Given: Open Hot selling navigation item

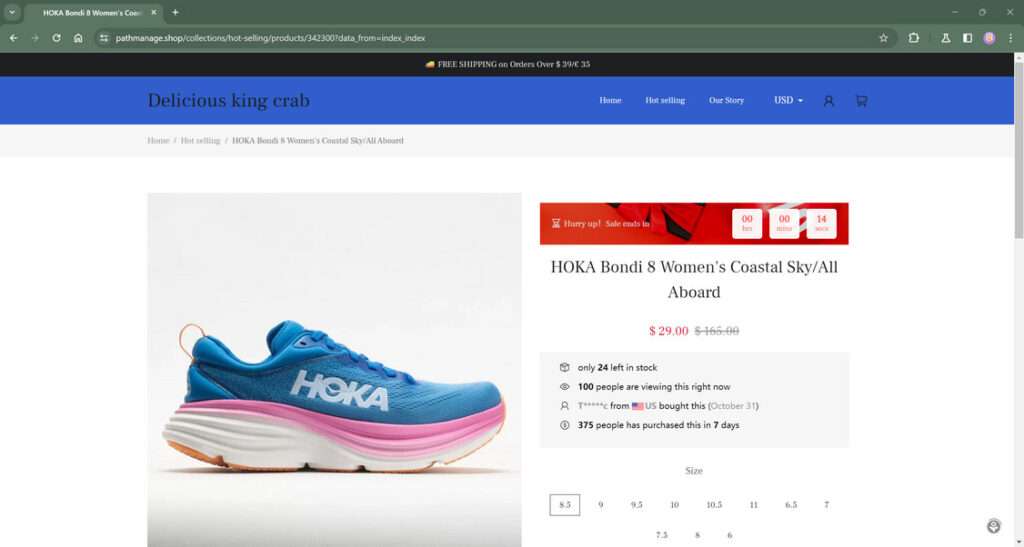Looking at the screenshot, I should click(665, 100).
